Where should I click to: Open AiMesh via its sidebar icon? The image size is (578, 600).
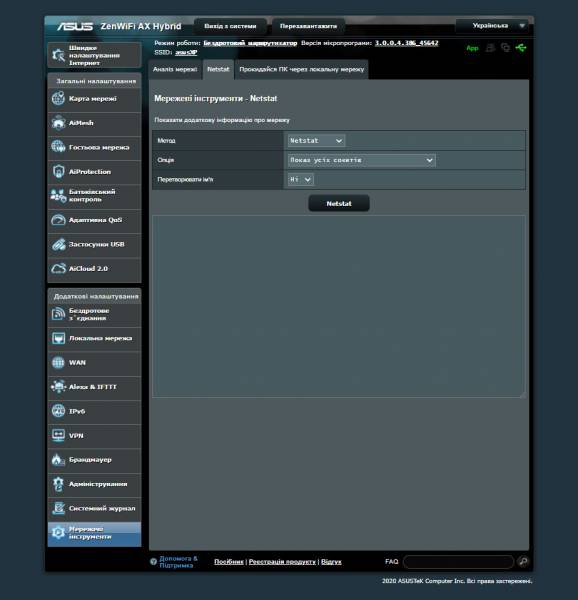[58, 123]
